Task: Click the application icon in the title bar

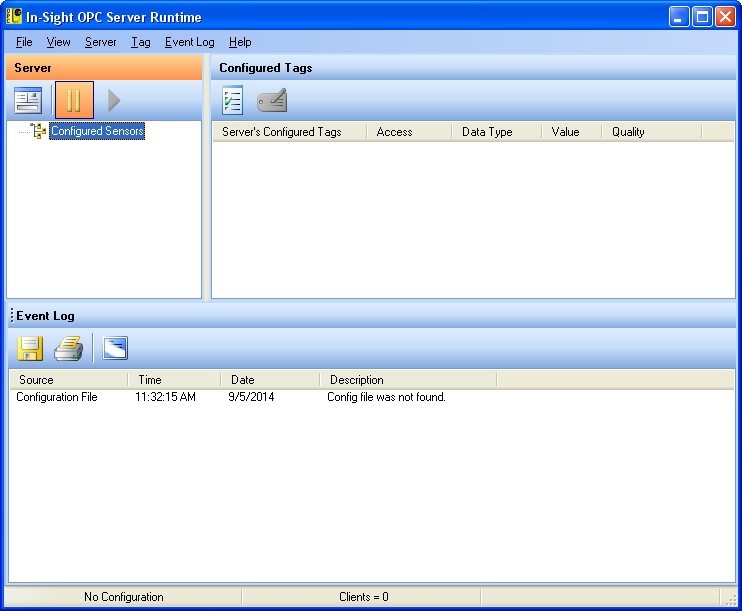Action: tap(14, 17)
